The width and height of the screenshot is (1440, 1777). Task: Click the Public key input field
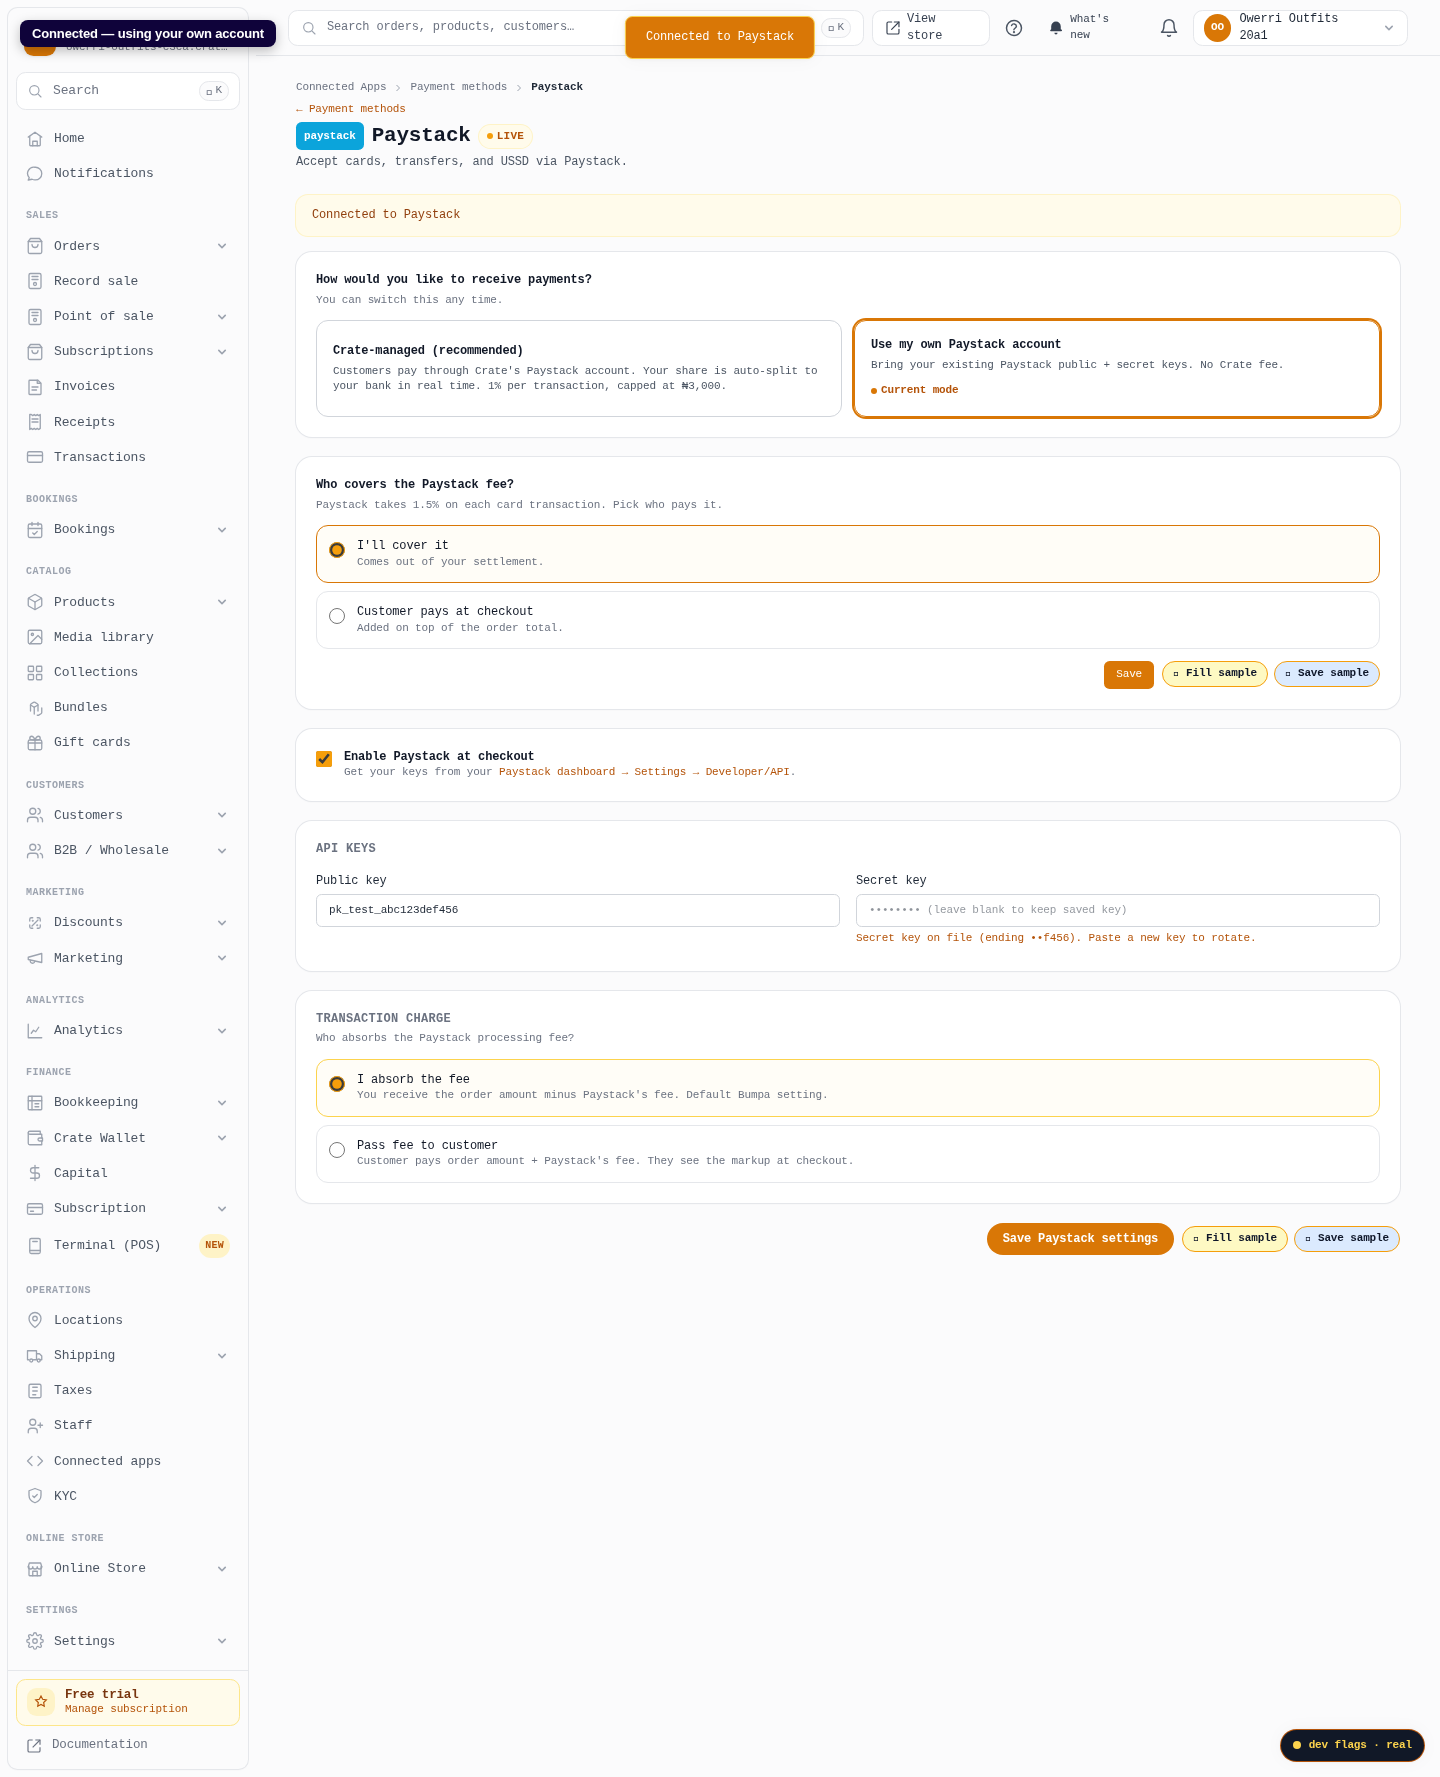(578, 910)
